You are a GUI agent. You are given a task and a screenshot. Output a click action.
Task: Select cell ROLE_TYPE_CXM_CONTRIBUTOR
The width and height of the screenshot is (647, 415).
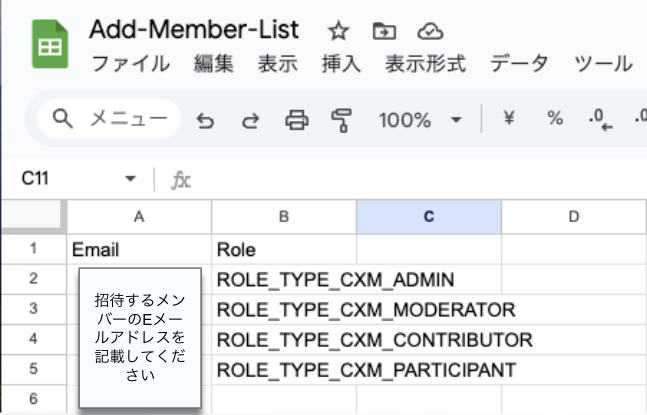(x=284, y=340)
